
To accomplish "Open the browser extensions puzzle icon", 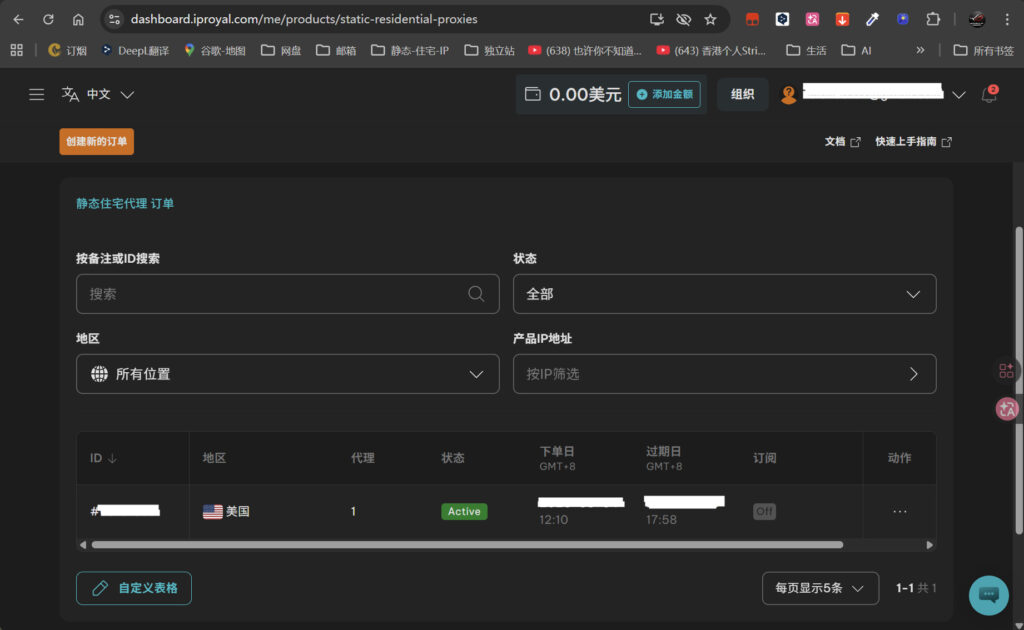I will (932, 19).
